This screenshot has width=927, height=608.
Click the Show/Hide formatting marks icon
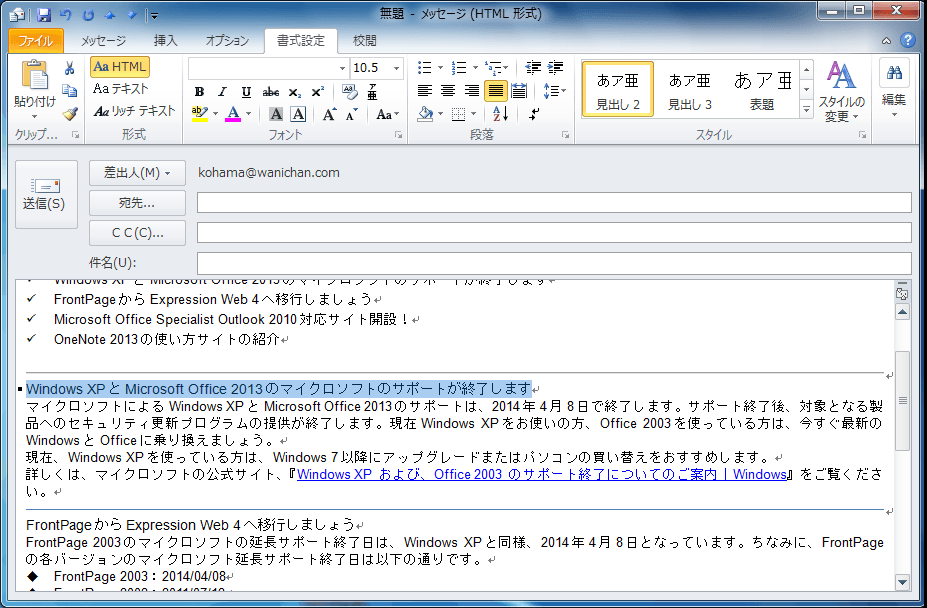coord(534,114)
